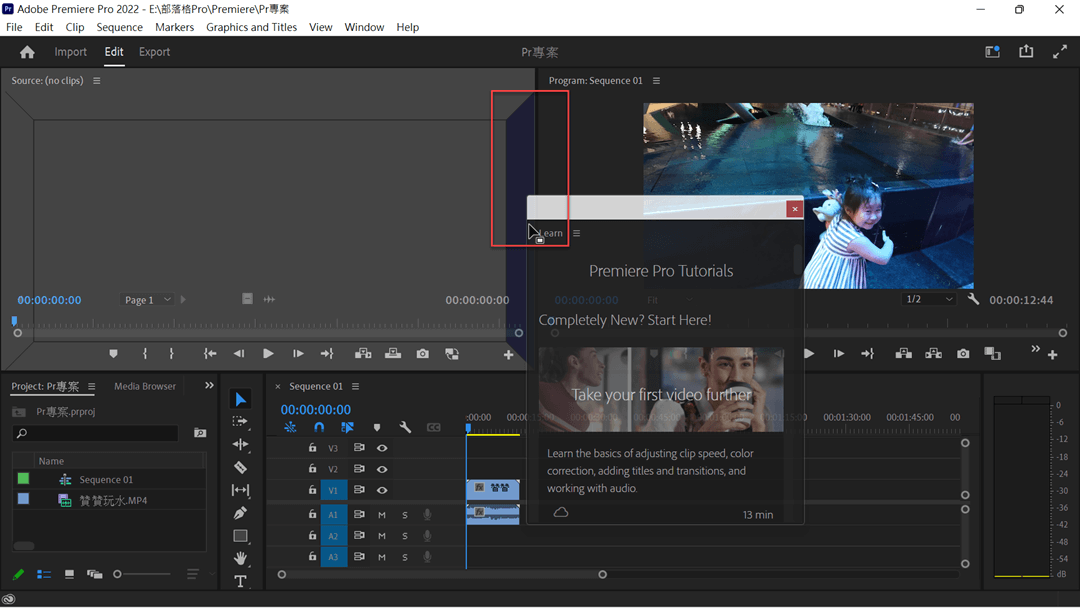Select the Rectangle tool
The height and width of the screenshot is (608, 1080).
(240, 536)
